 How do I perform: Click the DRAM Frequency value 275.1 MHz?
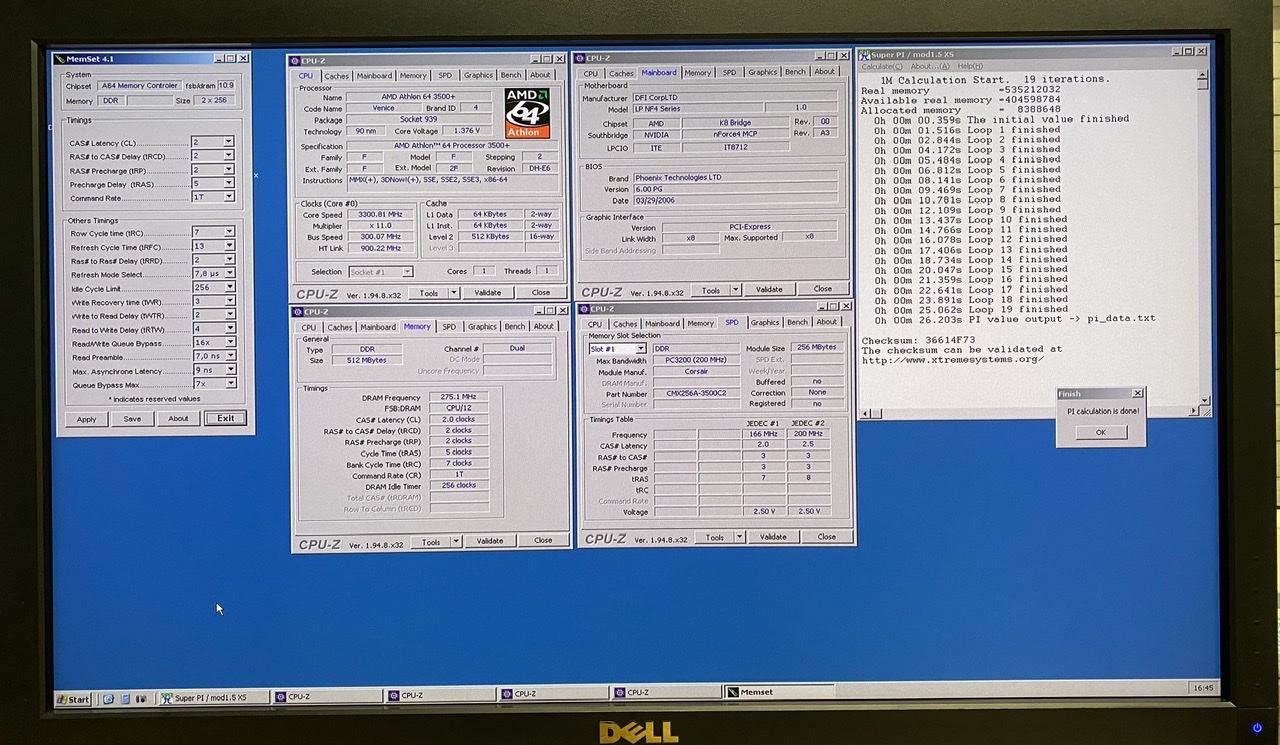459,397
